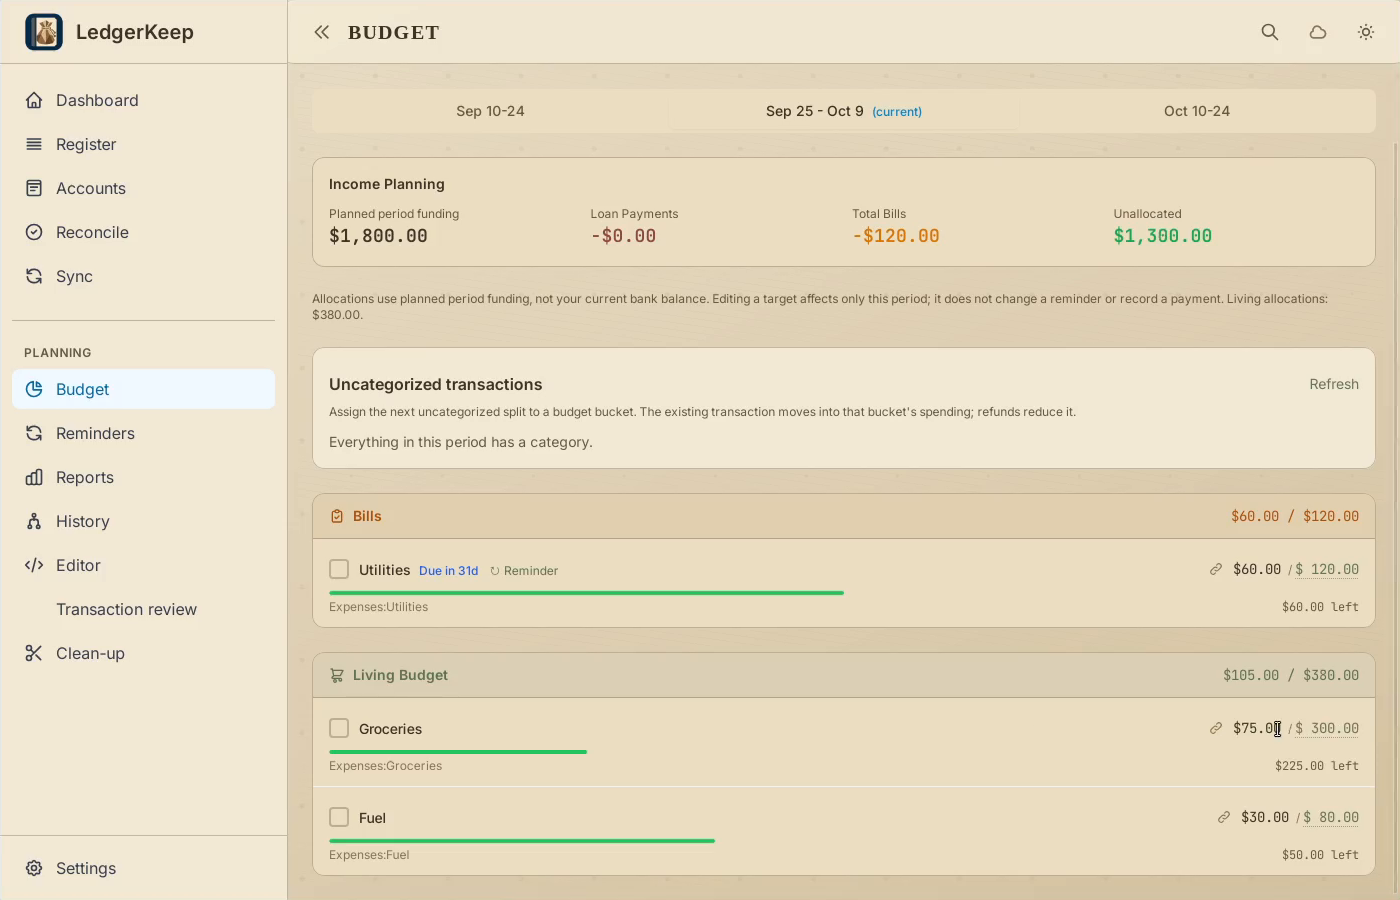This screenshot has height=900, width=1400.
Task: Open History from the sidebar
Action: click(x=143, y=521)
